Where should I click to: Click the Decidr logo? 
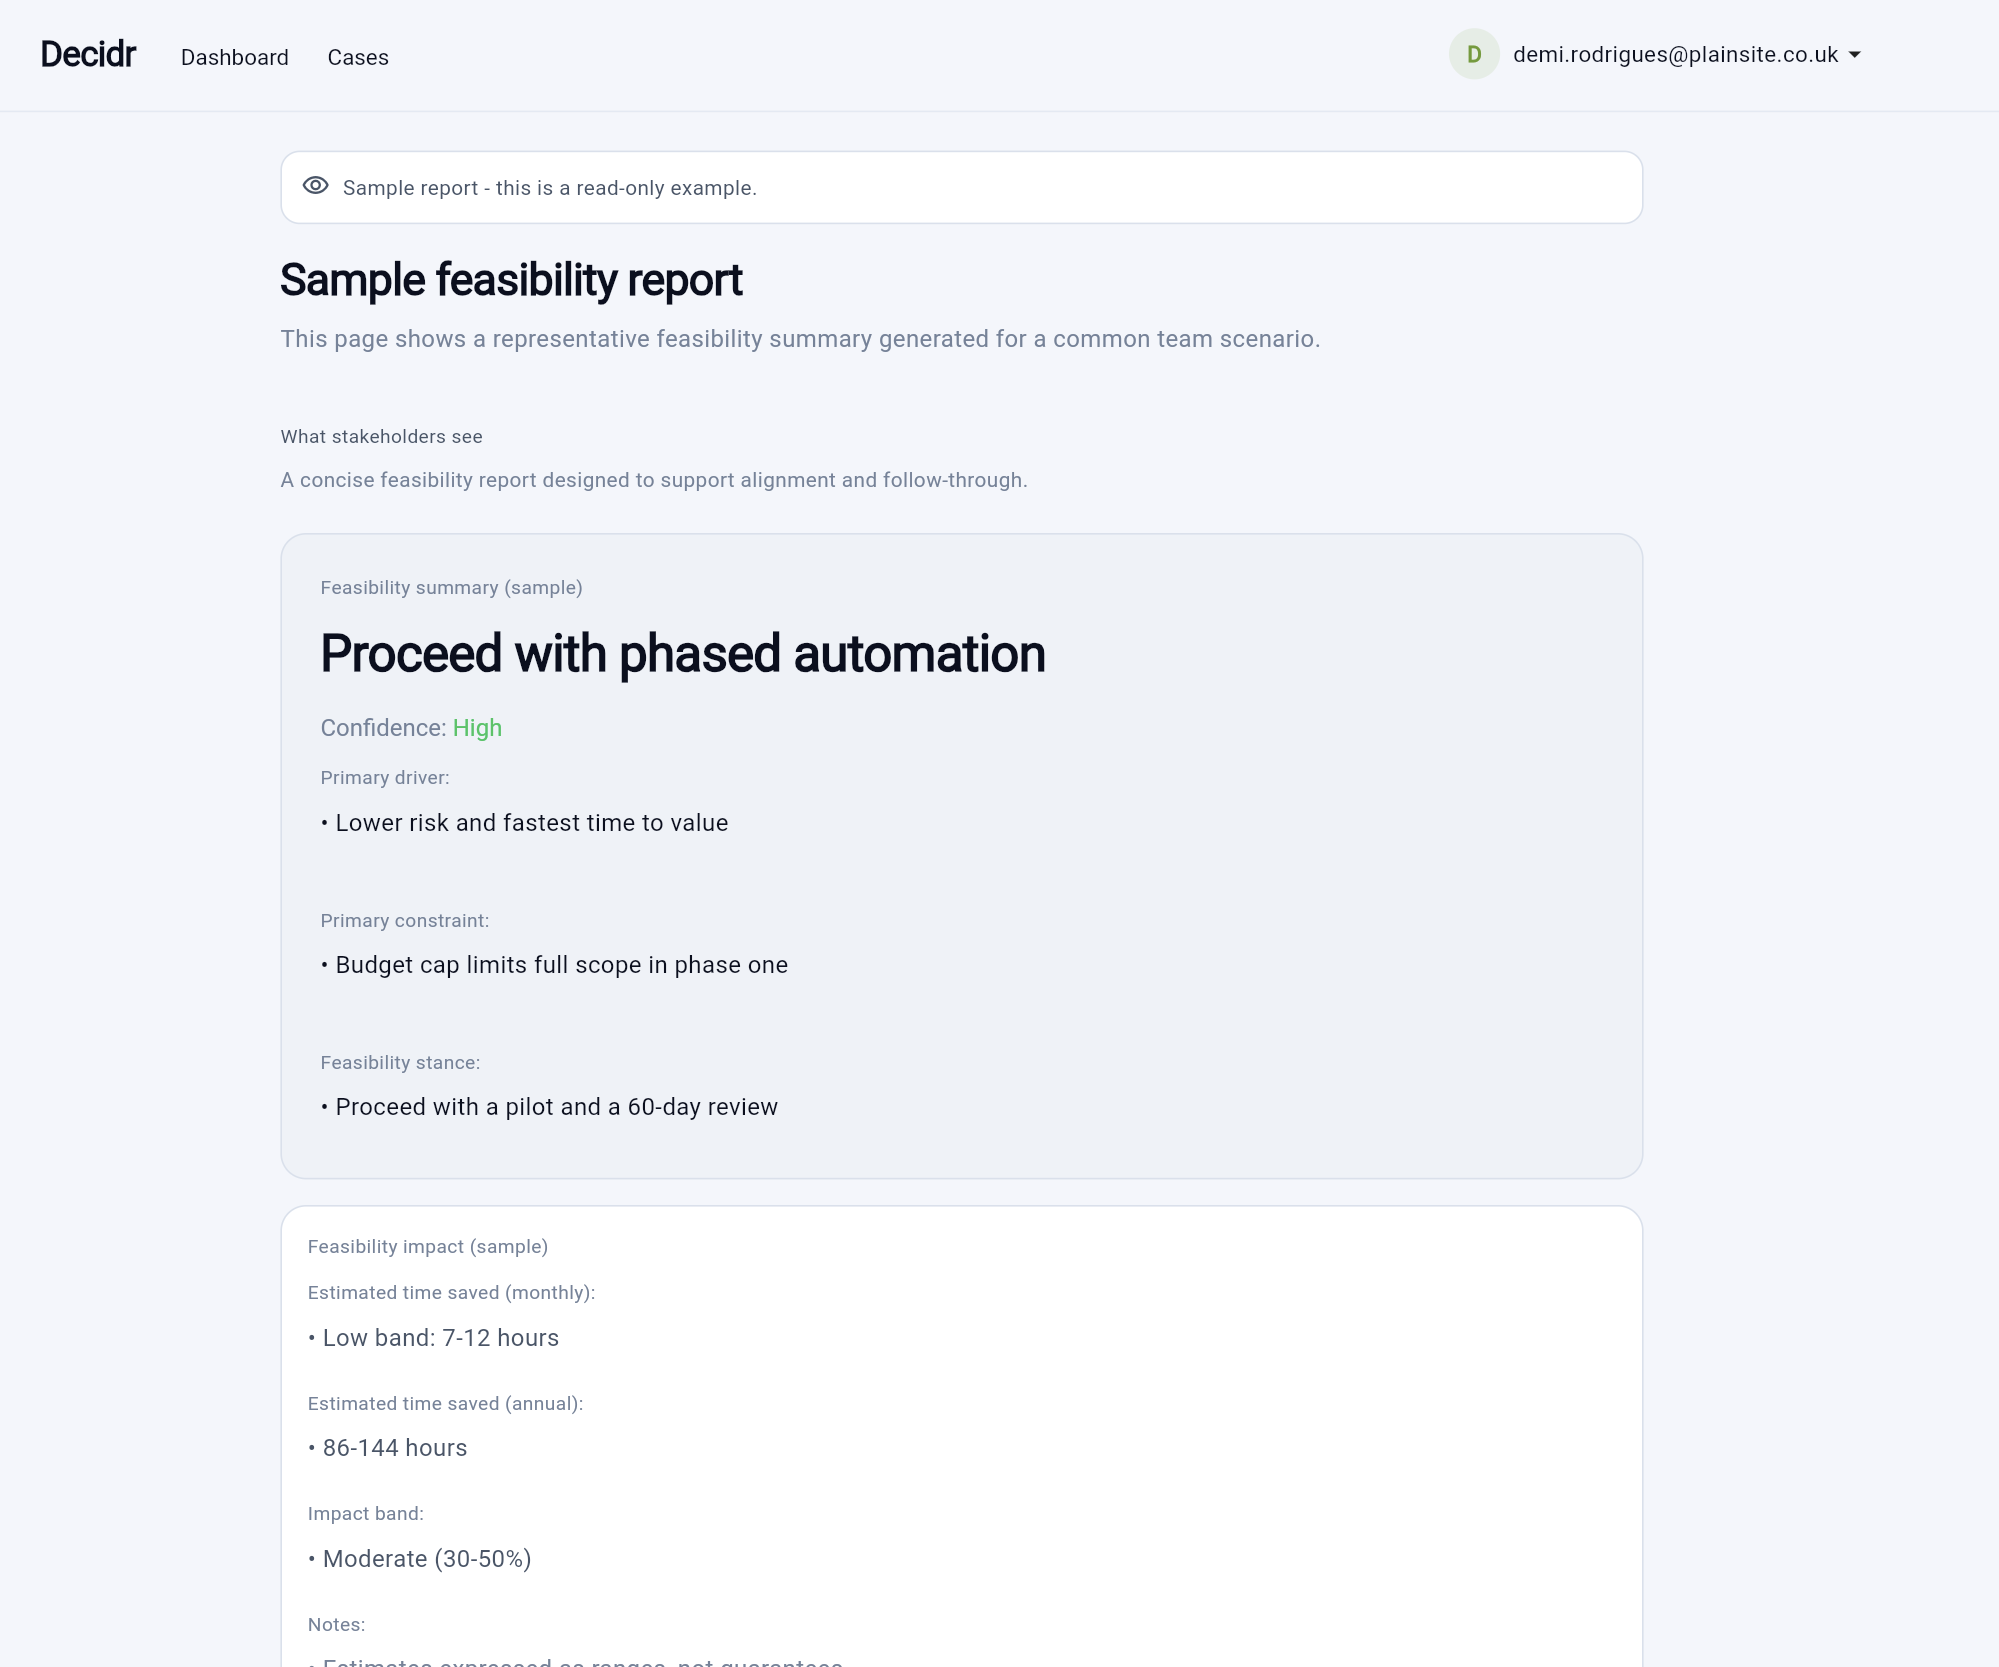88,55
